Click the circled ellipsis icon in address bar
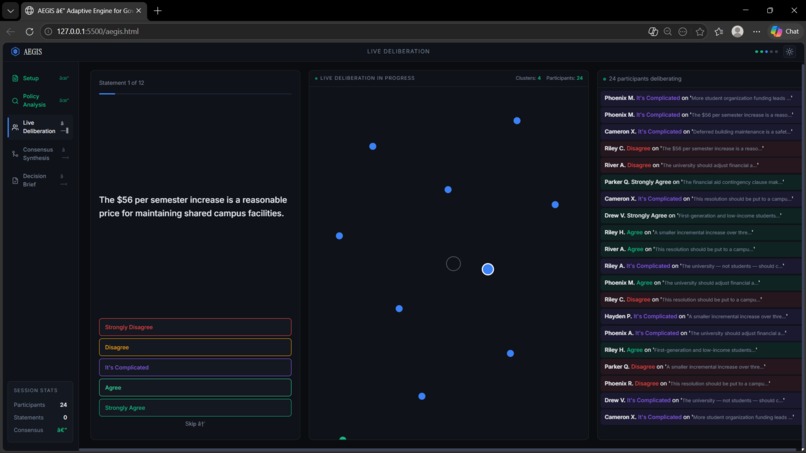This screenshot has height=453, width=806. click(x=683, y=31)
